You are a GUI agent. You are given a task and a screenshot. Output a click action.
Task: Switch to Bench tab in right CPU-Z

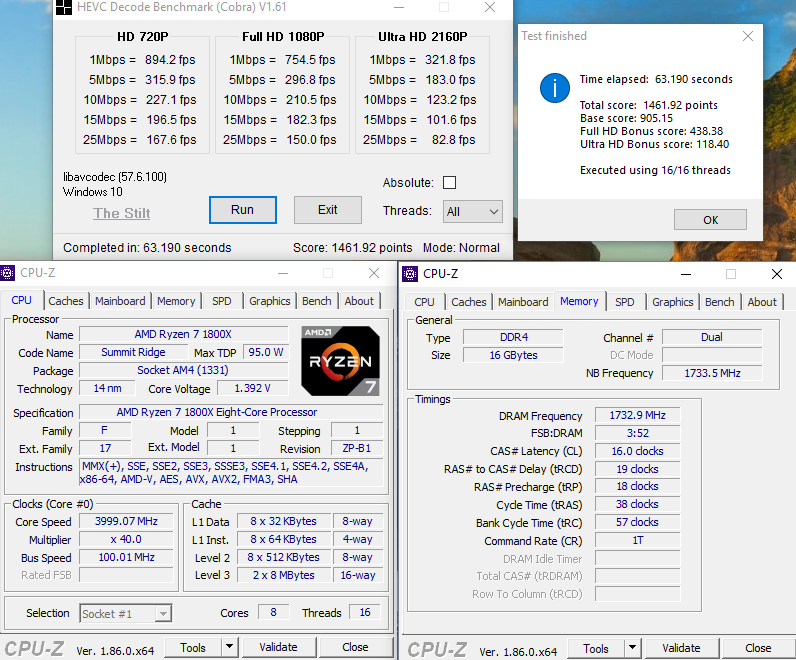[720, 302]
